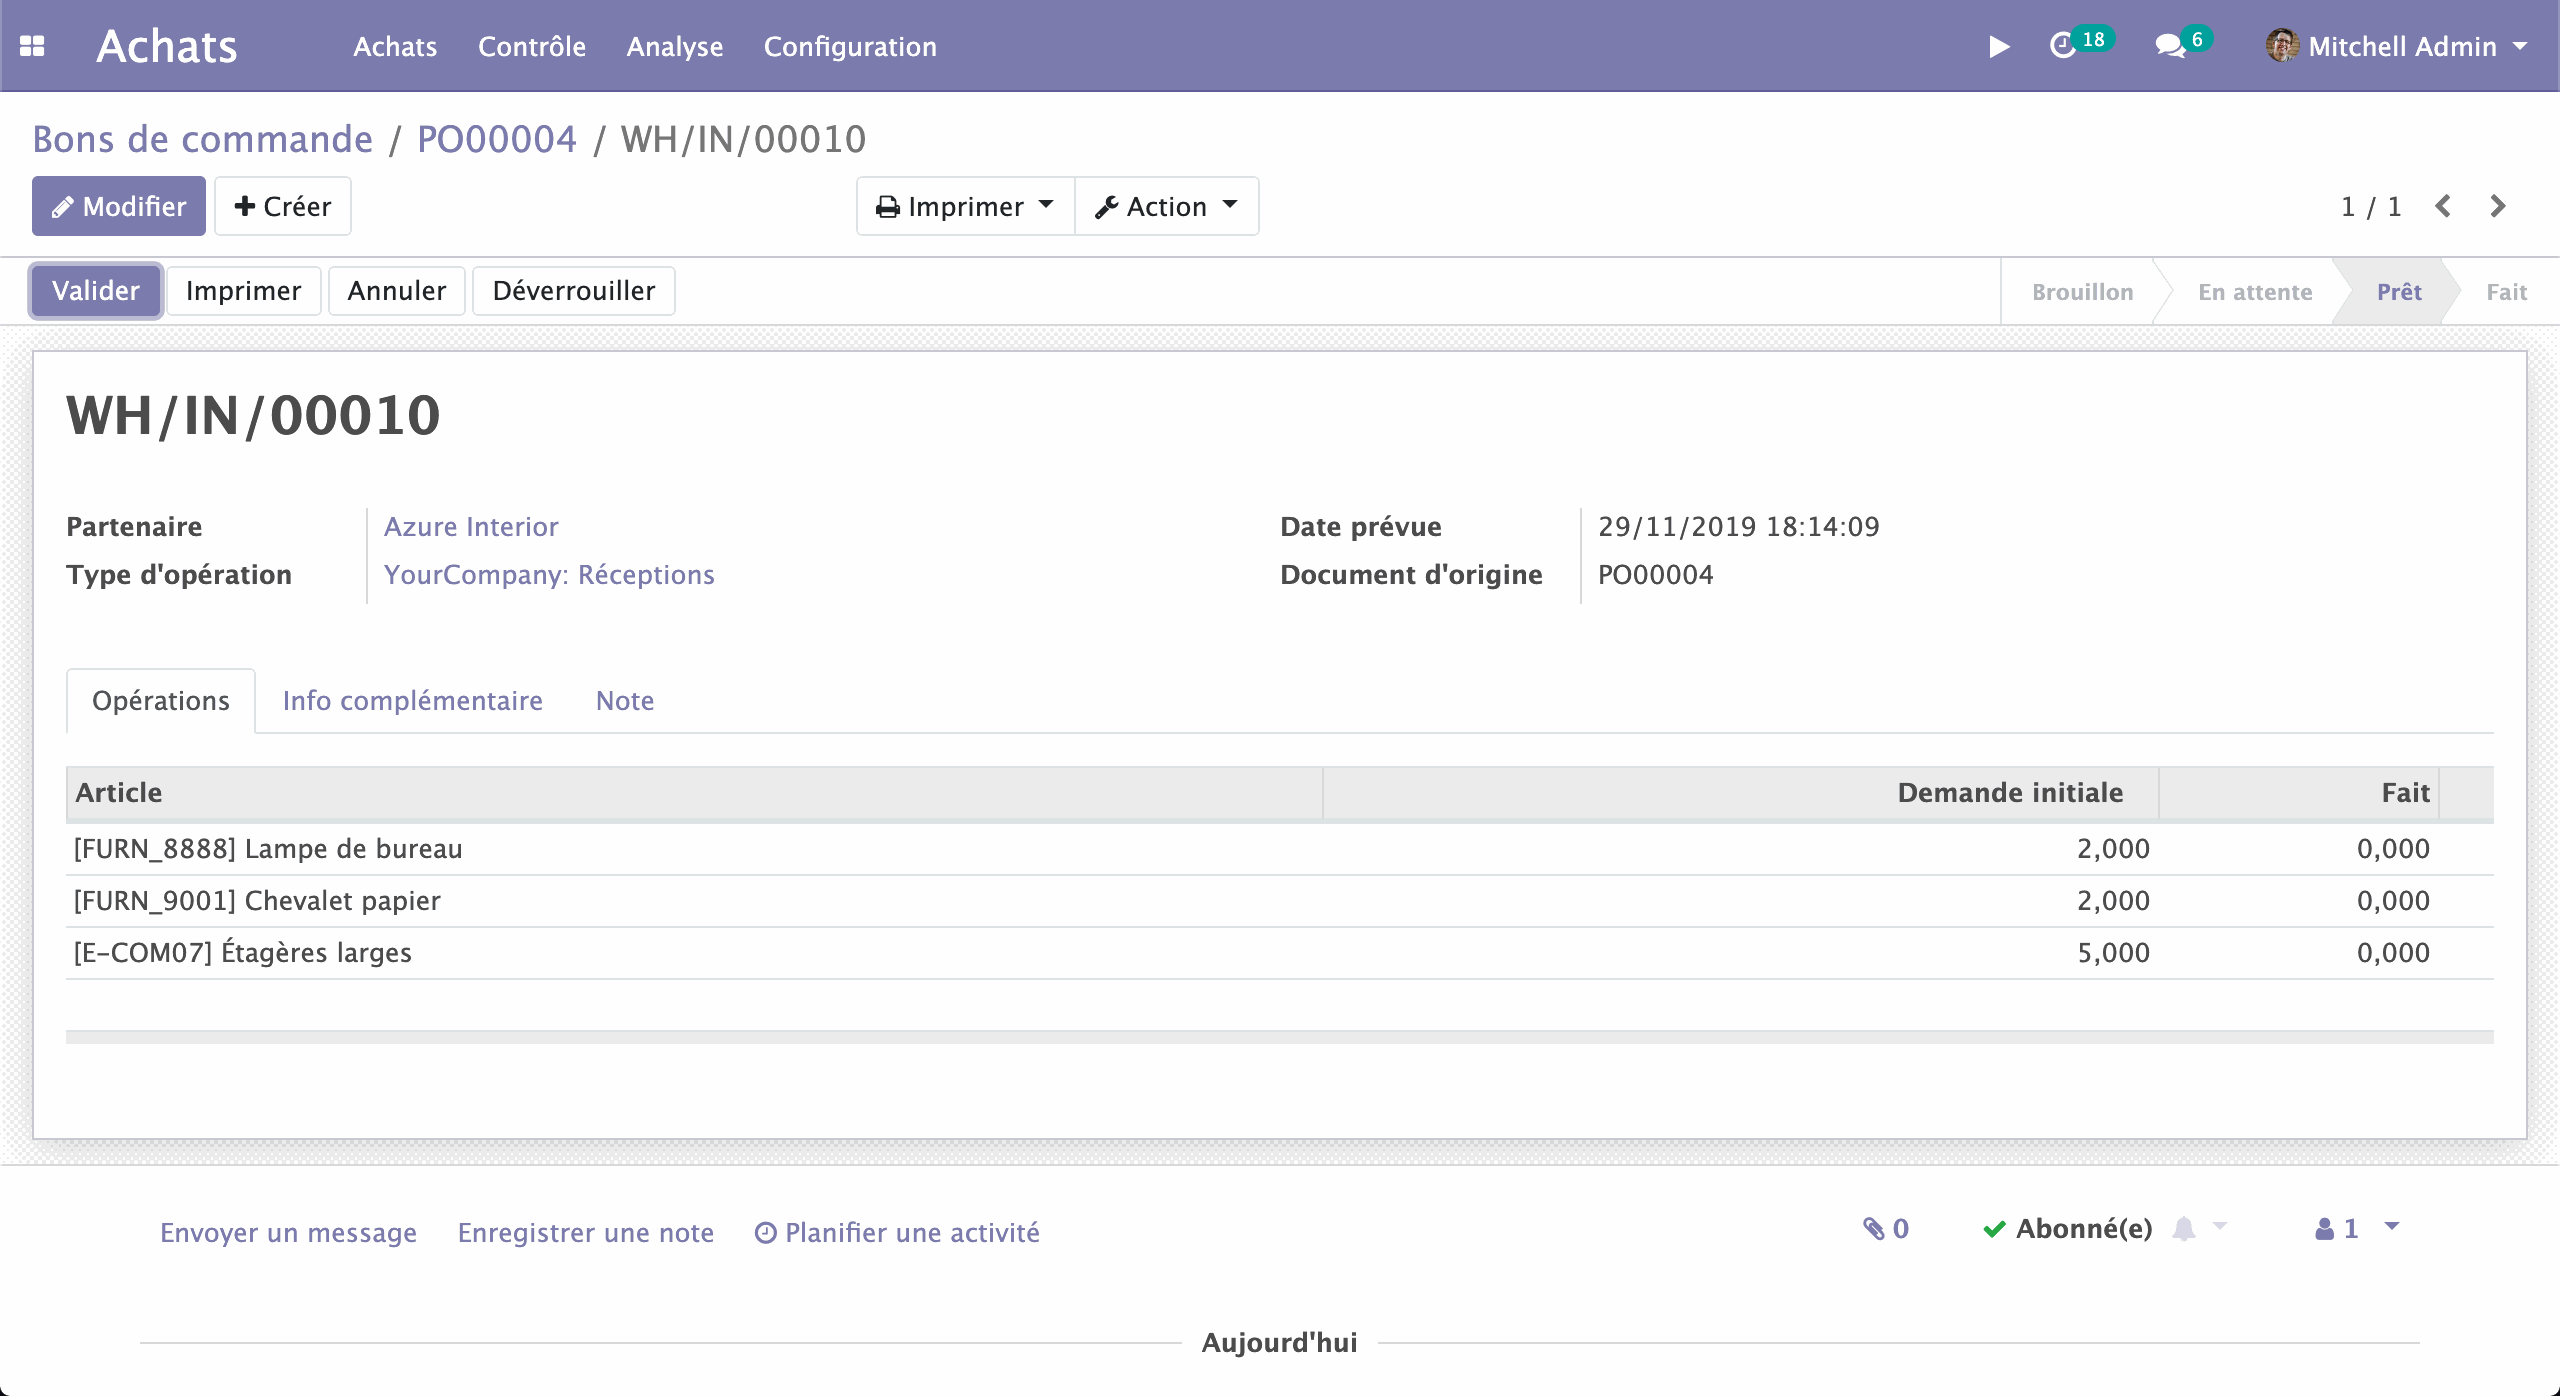Open the apps grid menu icon
The height and width of the screenshot is (1396, 2560).
[x=32, y=46]
